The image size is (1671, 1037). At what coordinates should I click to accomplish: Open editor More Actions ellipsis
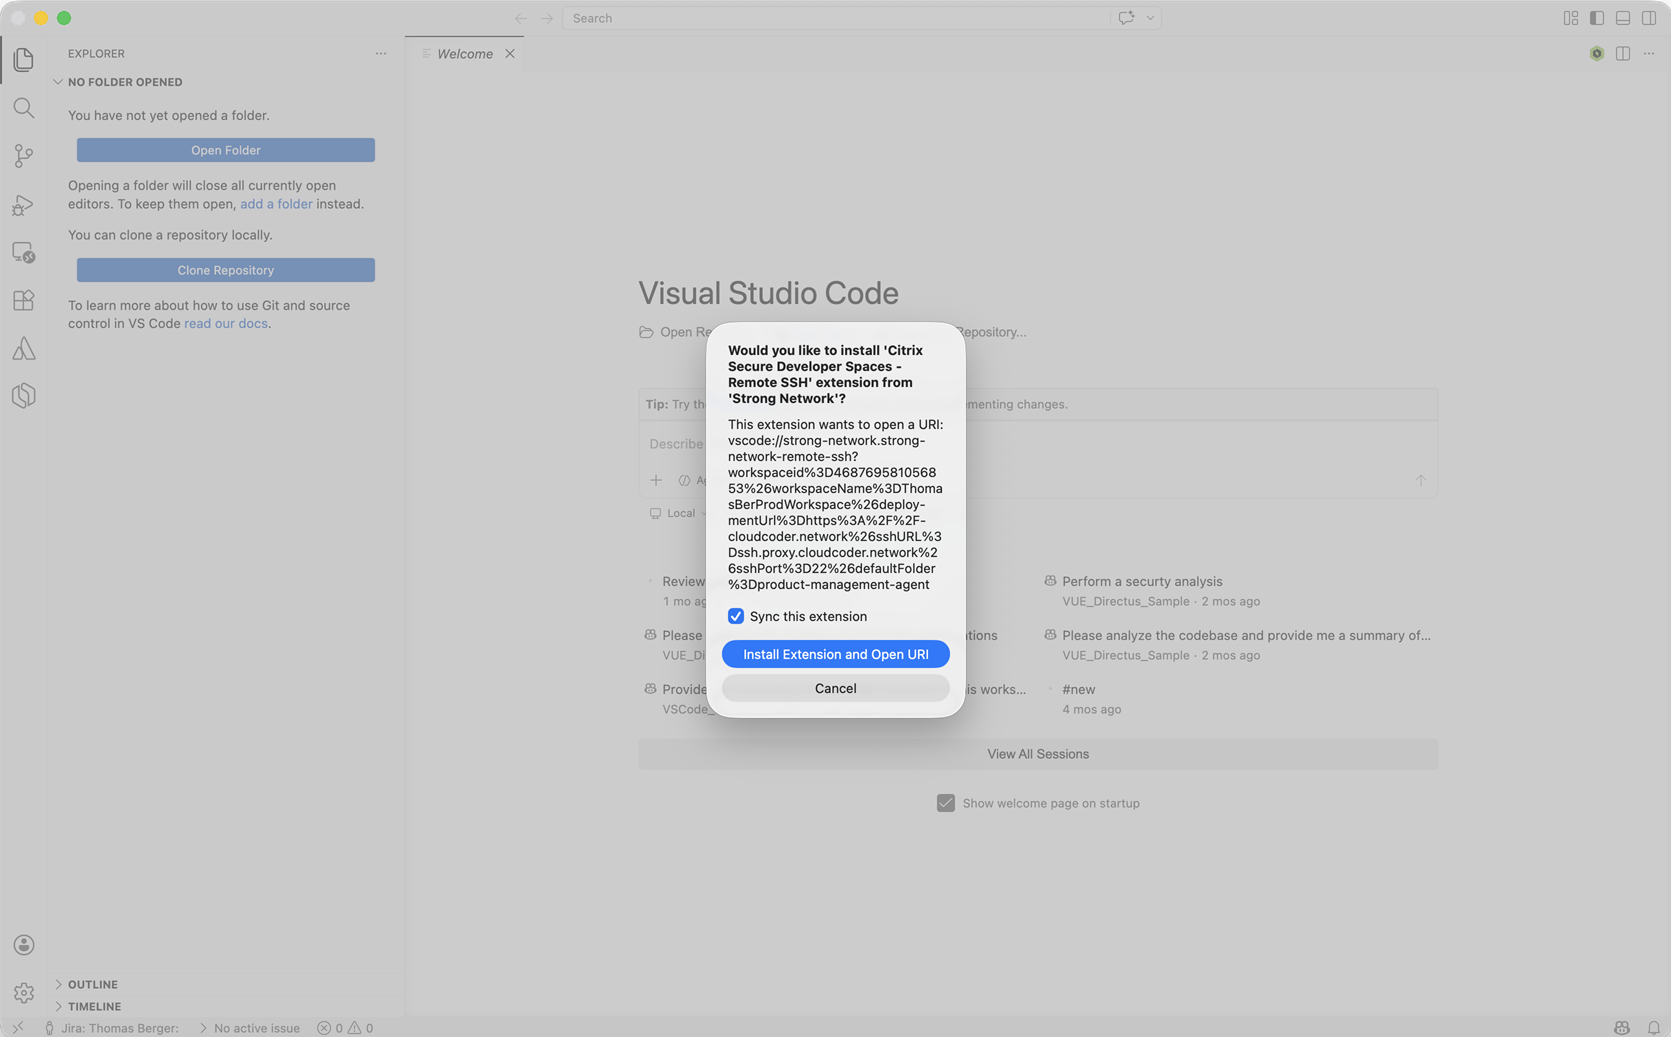point(1649,54)
